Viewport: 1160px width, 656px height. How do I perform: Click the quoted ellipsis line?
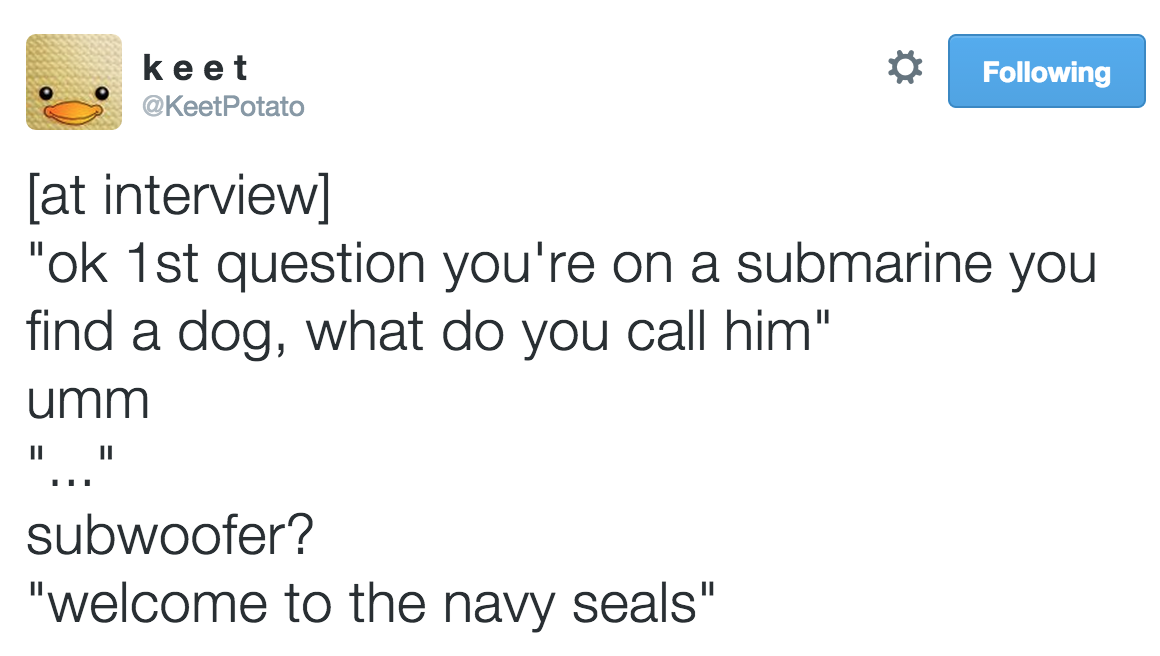[x=71, y=466]
